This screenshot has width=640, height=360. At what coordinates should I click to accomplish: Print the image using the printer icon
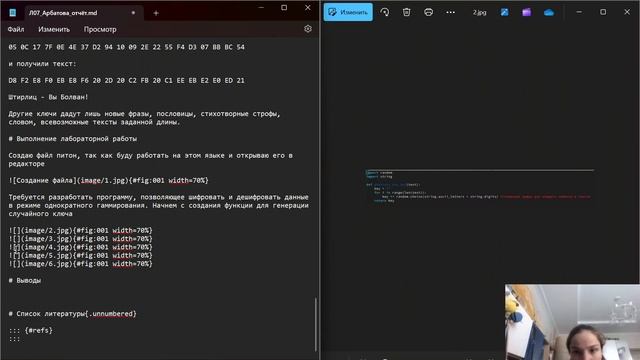(428, 12)
